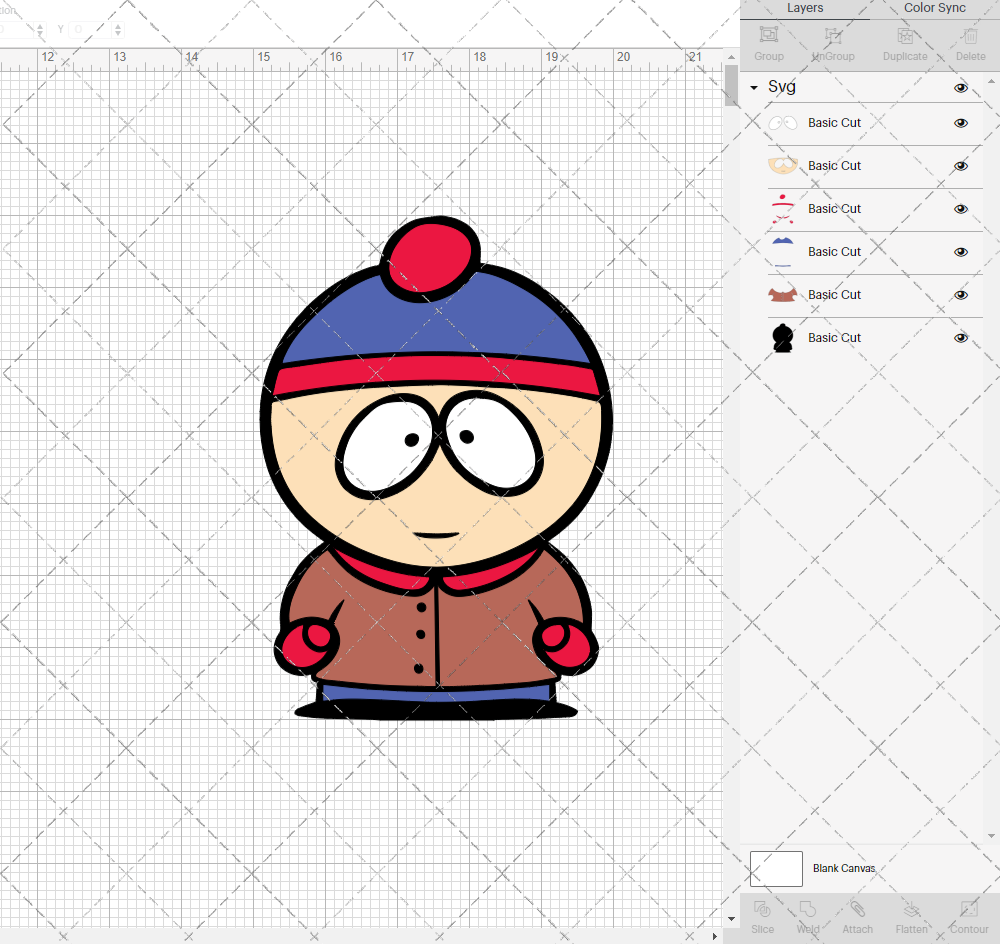Click the canvas horizontal scroll right arrow
The height and width of the screenshot is (944, 1000).
(714, 936)
